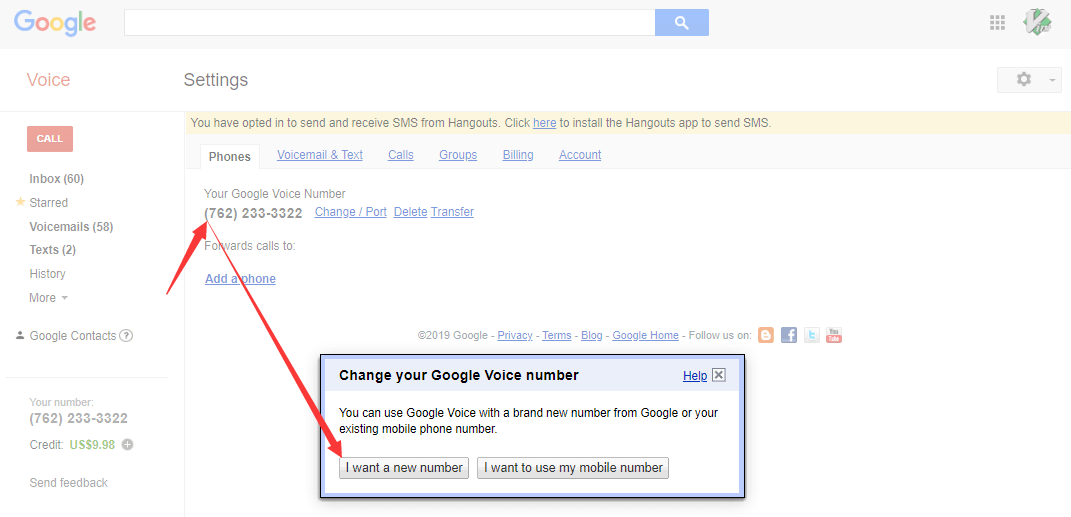
Task: Open Inbox (60) in sidebar
Action: tap(57, 179)
